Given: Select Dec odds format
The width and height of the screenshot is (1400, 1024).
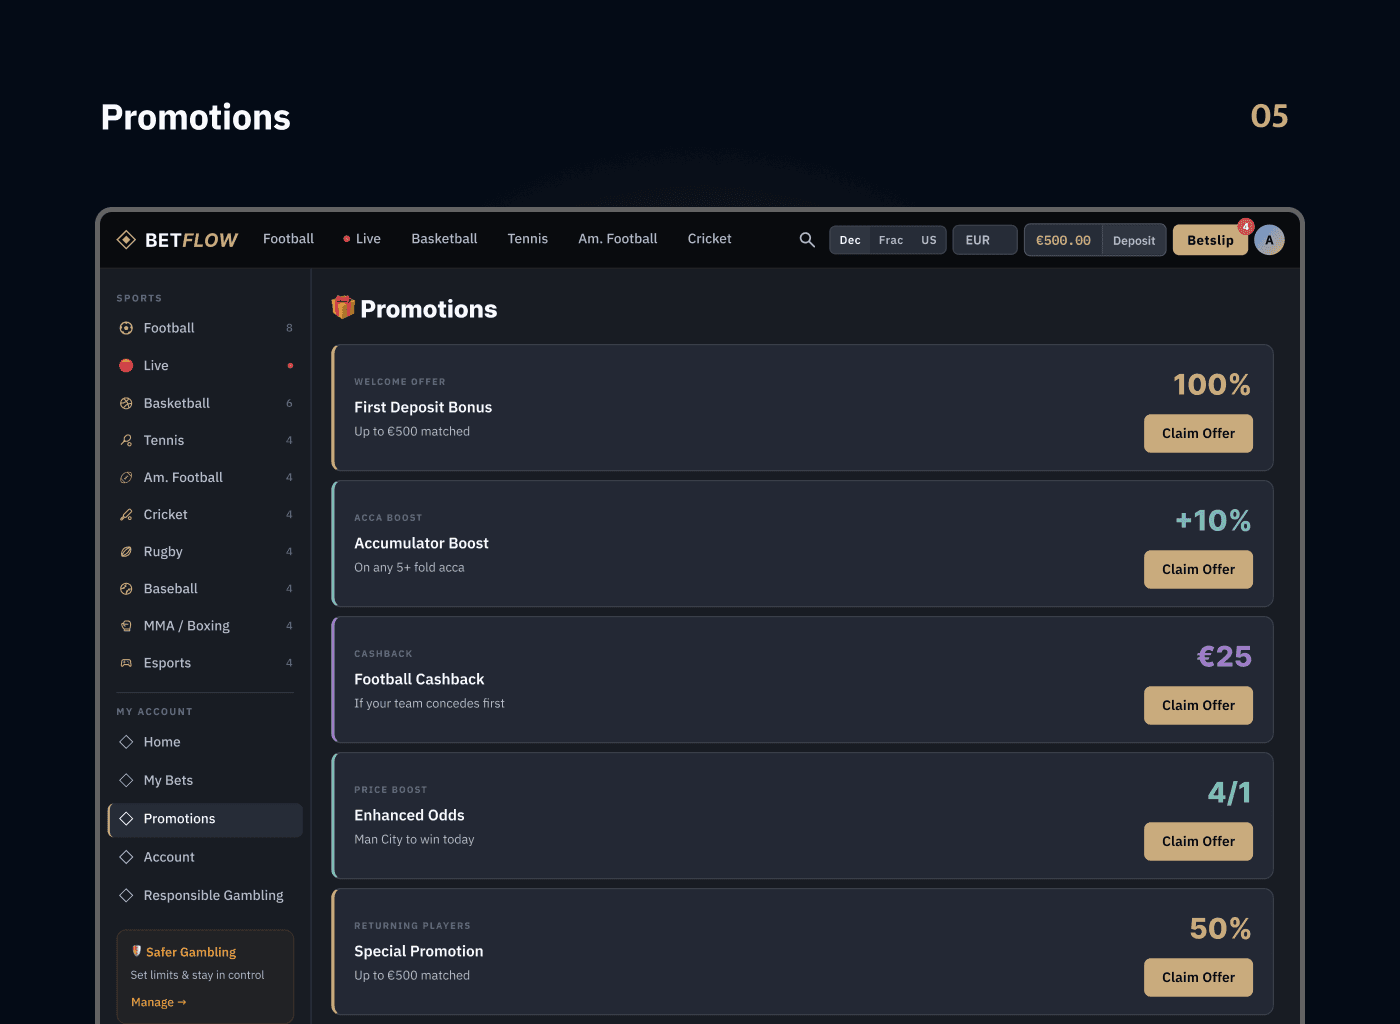Looking at the screenshot, I should coord(850,240).
